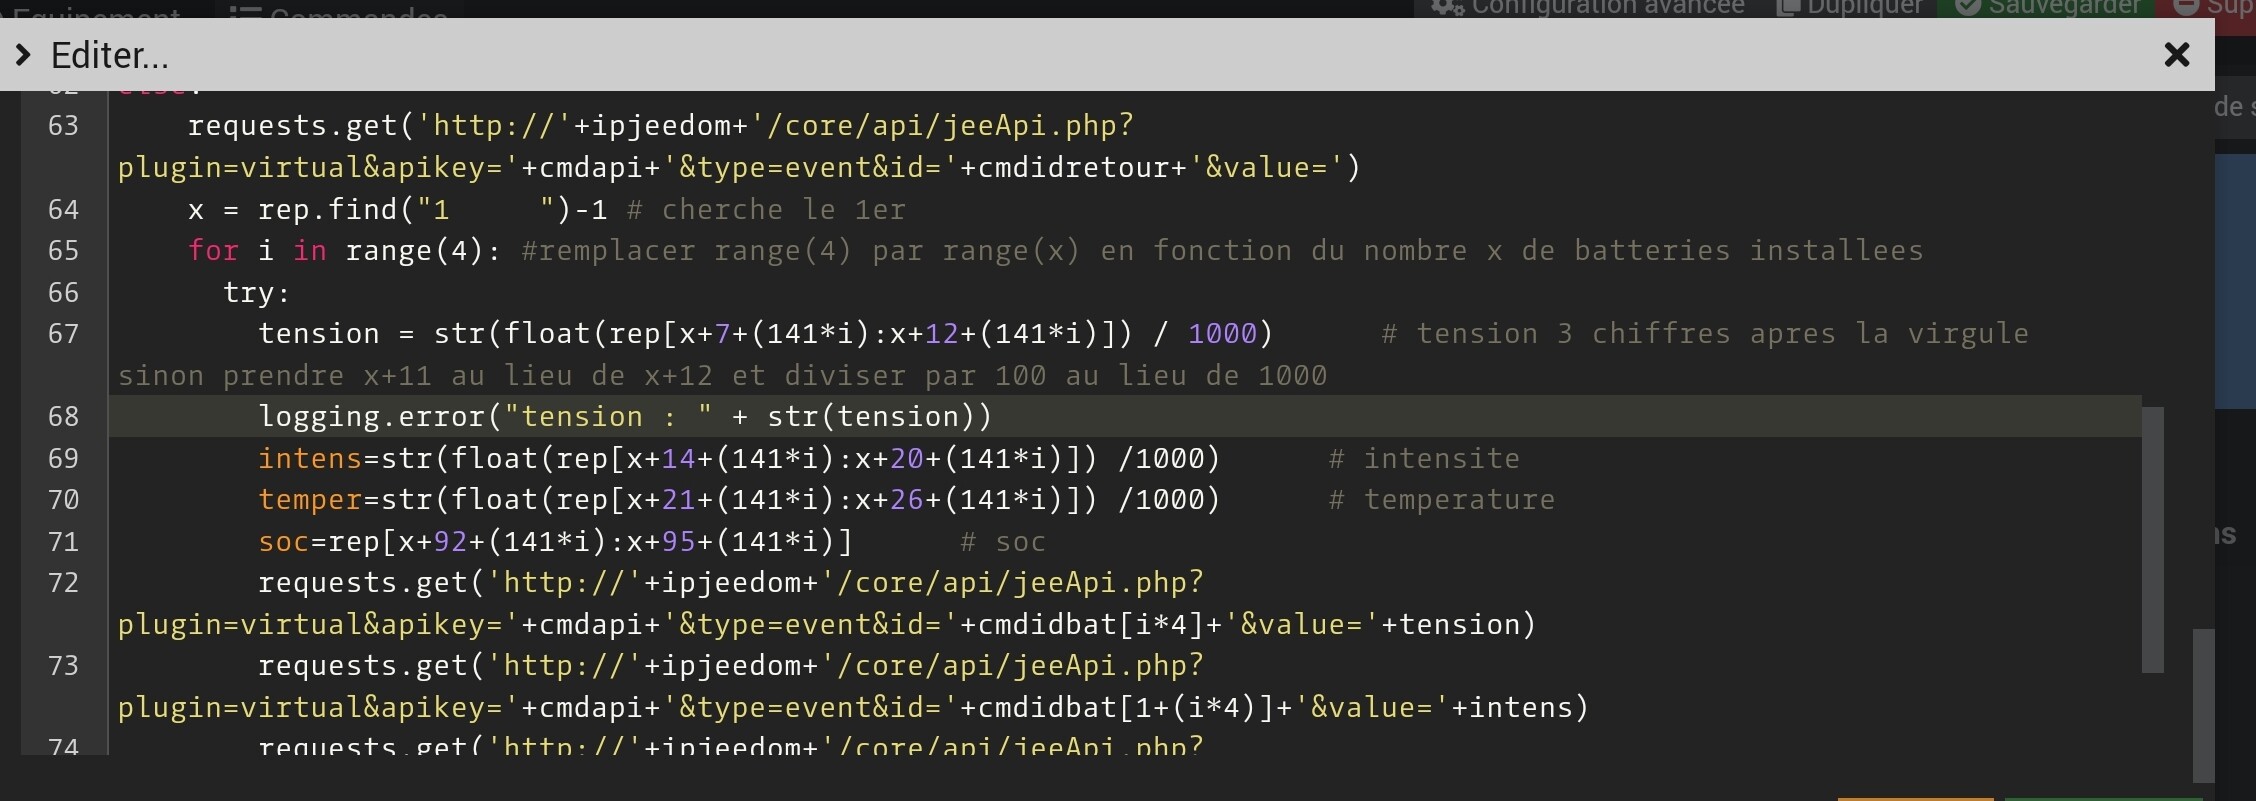Select line number 63 in the gutter

63,126
